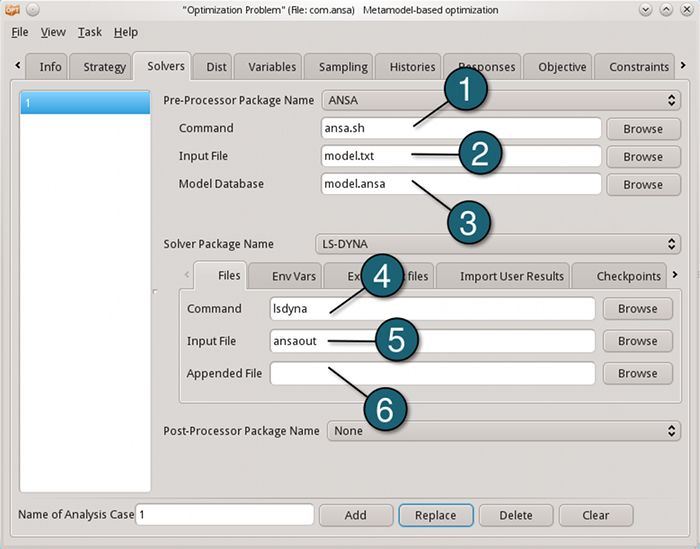Click the Clear button
Screen dimensions: 700x549
click(596, 516)
